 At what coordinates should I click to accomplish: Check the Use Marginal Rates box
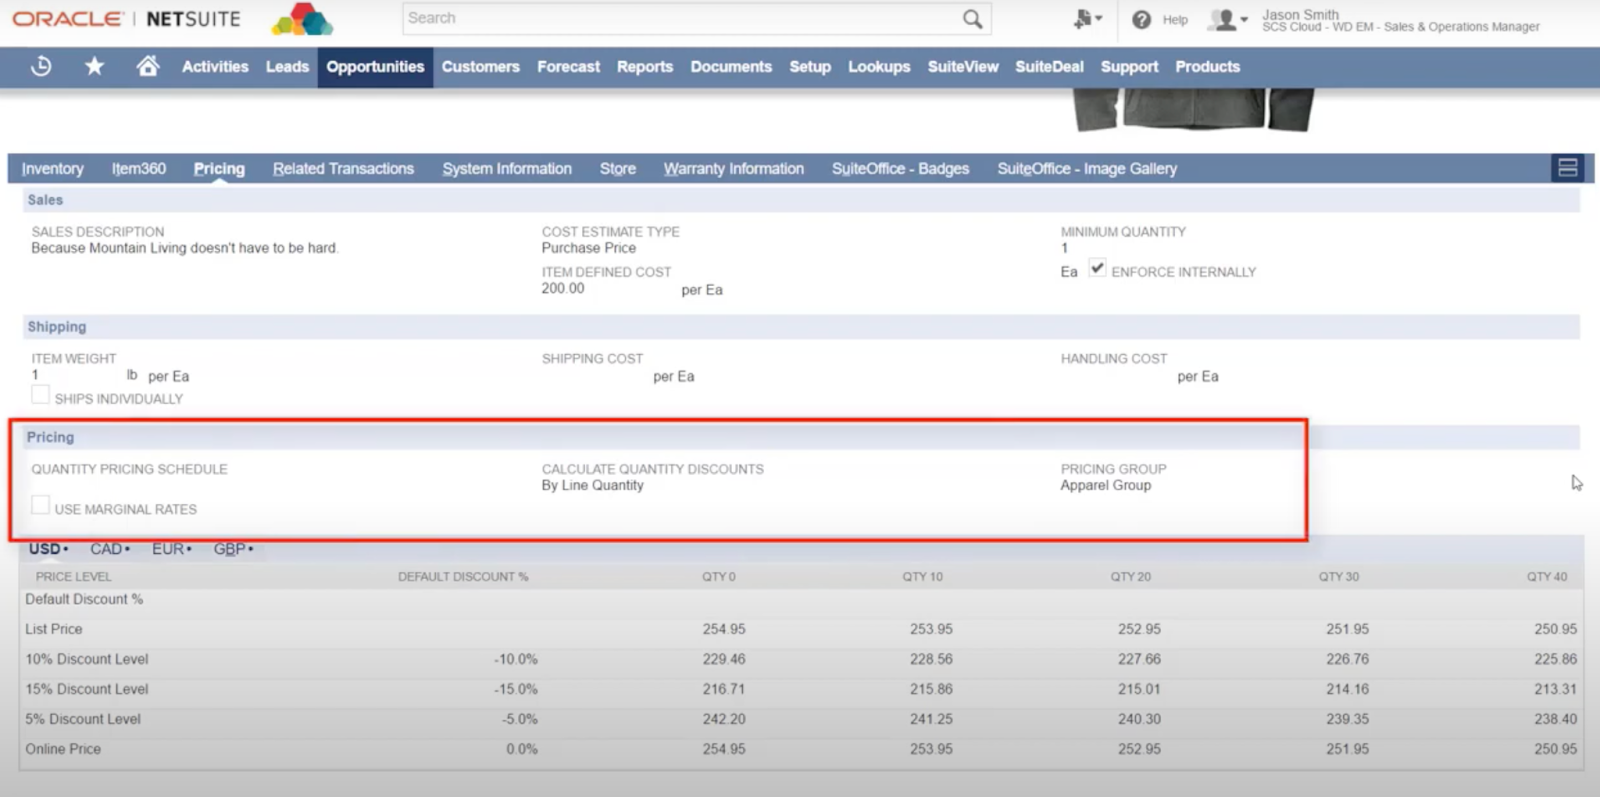coord(40,506)
